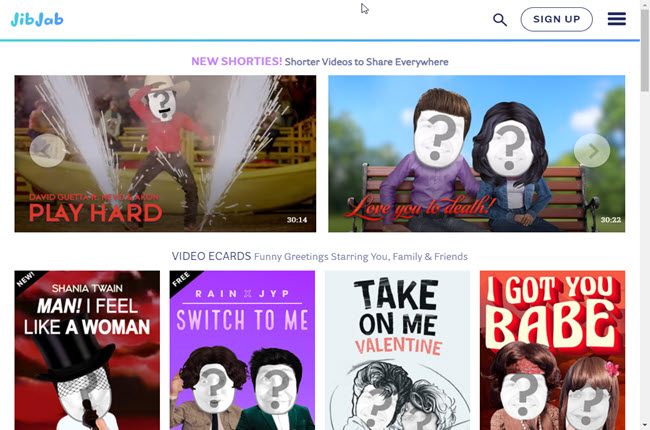The image size is (650, 430).
Task: Go to previous carousel slide arrow
Action: 47,151
